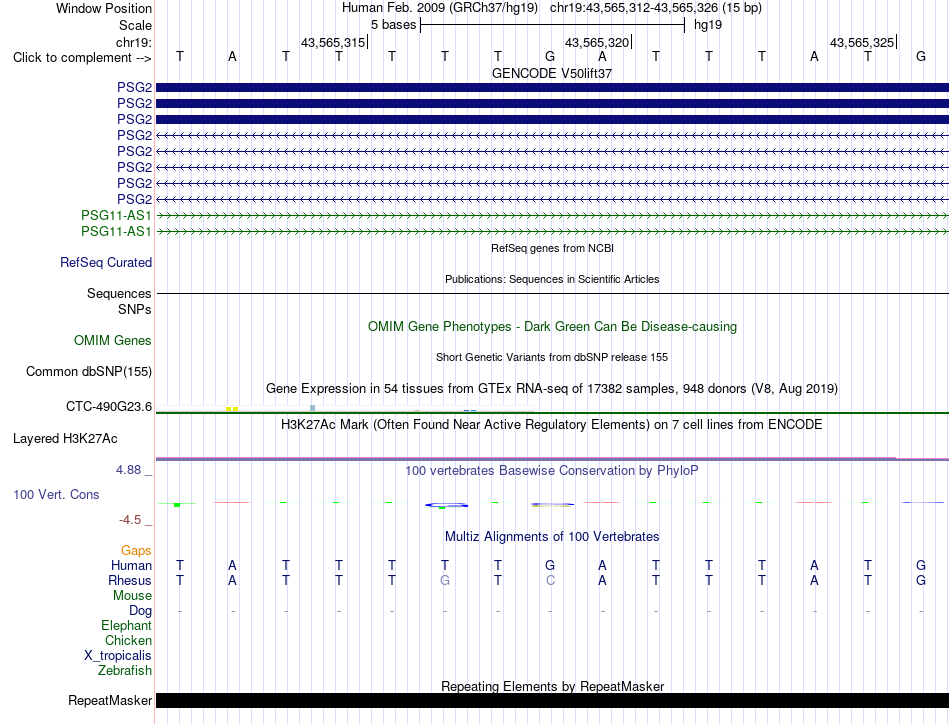Click the 'RefSeq genes from NCBI' title
Screen dimensions: 950x724
[x=552, y=248]
